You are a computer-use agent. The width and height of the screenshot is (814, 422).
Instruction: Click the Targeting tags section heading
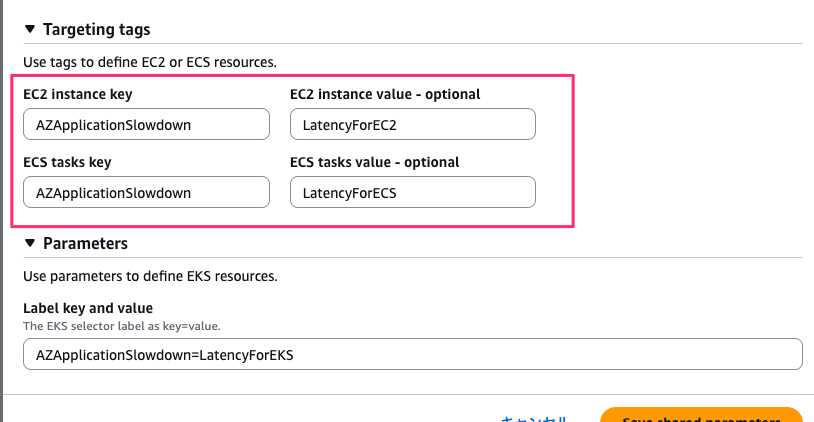pos(97,30)
